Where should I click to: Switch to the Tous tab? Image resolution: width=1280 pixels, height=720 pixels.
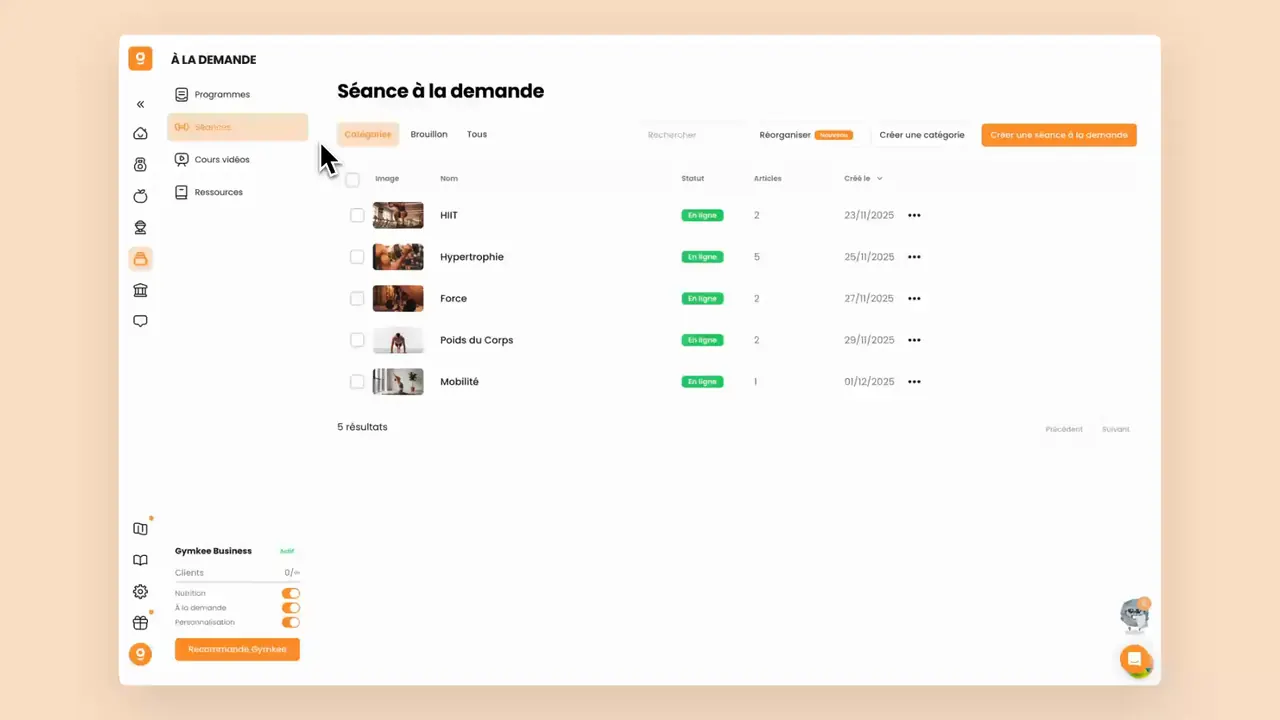pyautogui.click(x=477, y=134)
